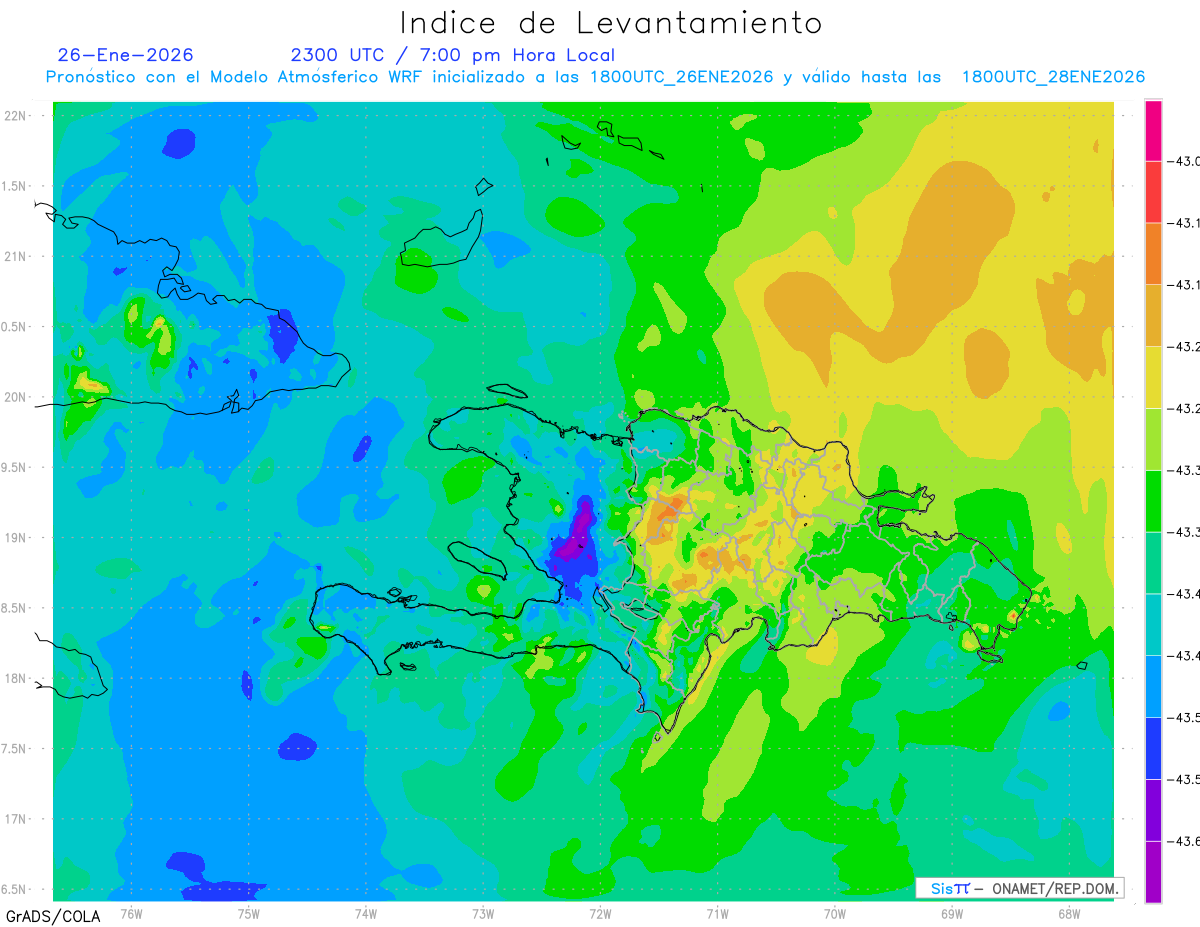Pick the cyan-turquoise swatch in the legend

pyautogui.click(x=1153, y=625)
